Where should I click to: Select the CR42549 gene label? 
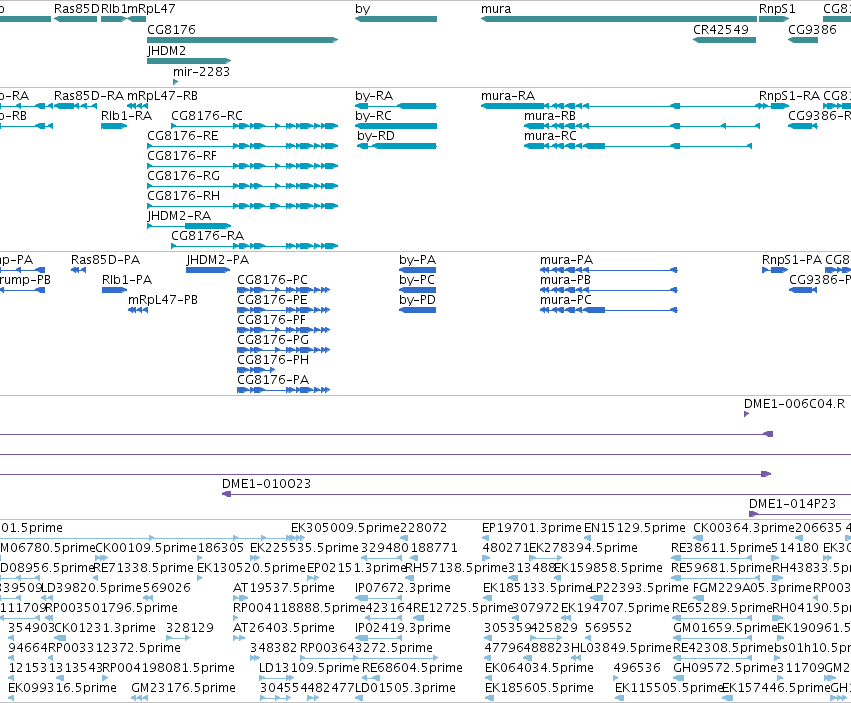(x=721, y=30)
